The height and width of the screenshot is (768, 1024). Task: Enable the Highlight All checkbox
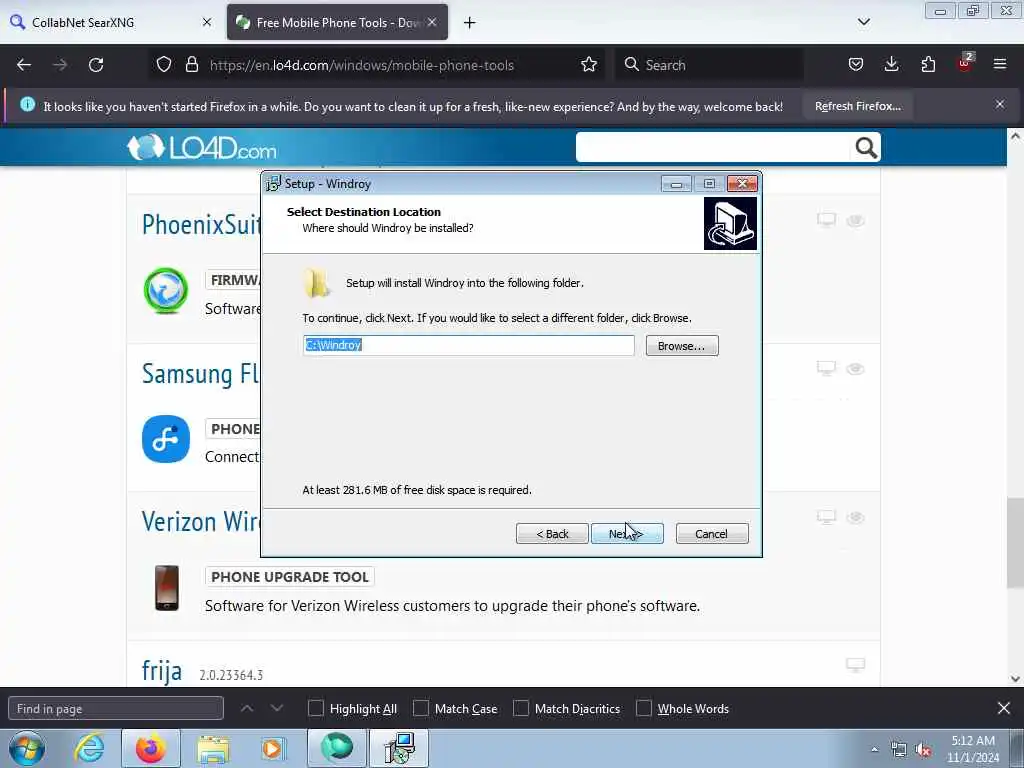click(x=315, y=708)
